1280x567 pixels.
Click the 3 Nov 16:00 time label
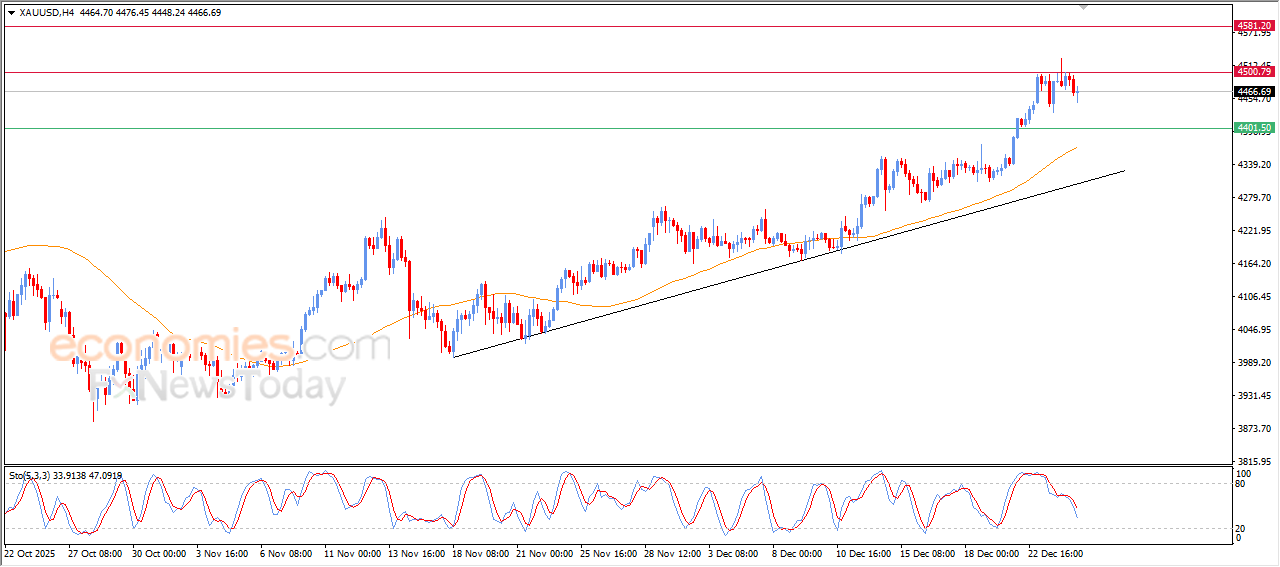[223, 553]
